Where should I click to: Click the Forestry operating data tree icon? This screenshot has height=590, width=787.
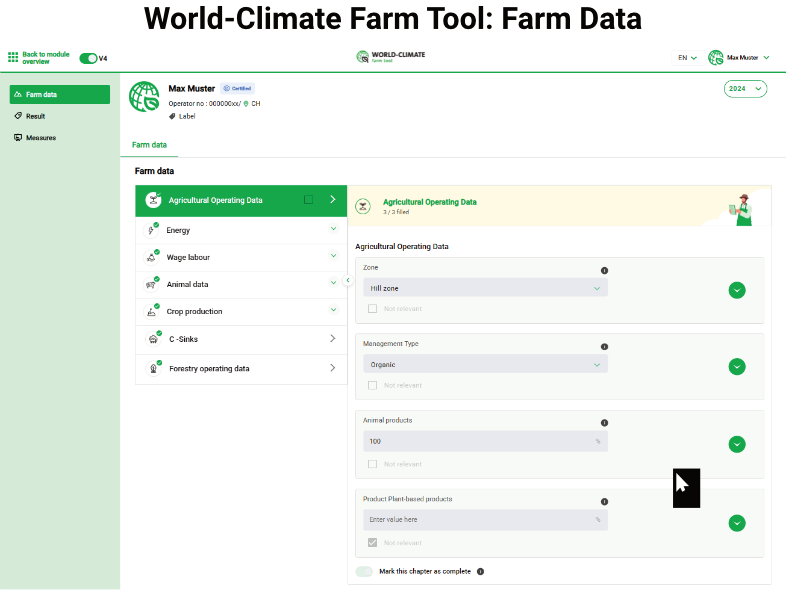pos(153,369)
